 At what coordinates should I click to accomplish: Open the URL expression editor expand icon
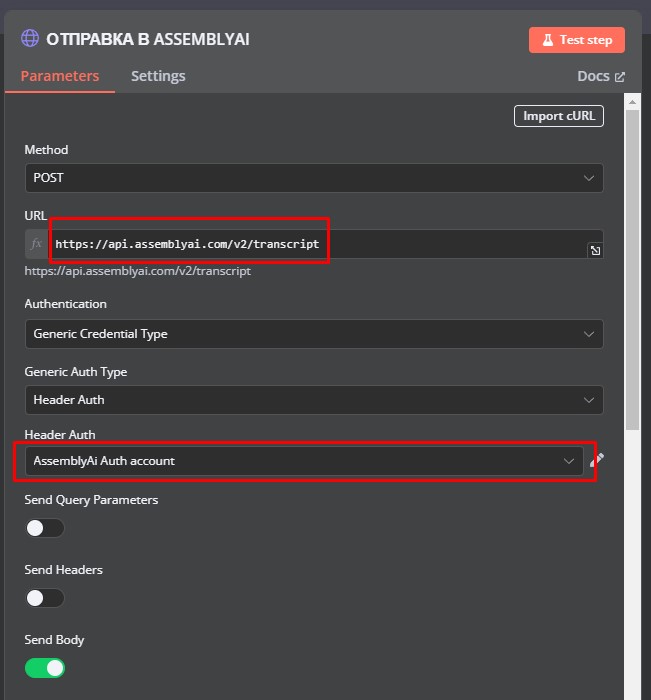point(595,250)
